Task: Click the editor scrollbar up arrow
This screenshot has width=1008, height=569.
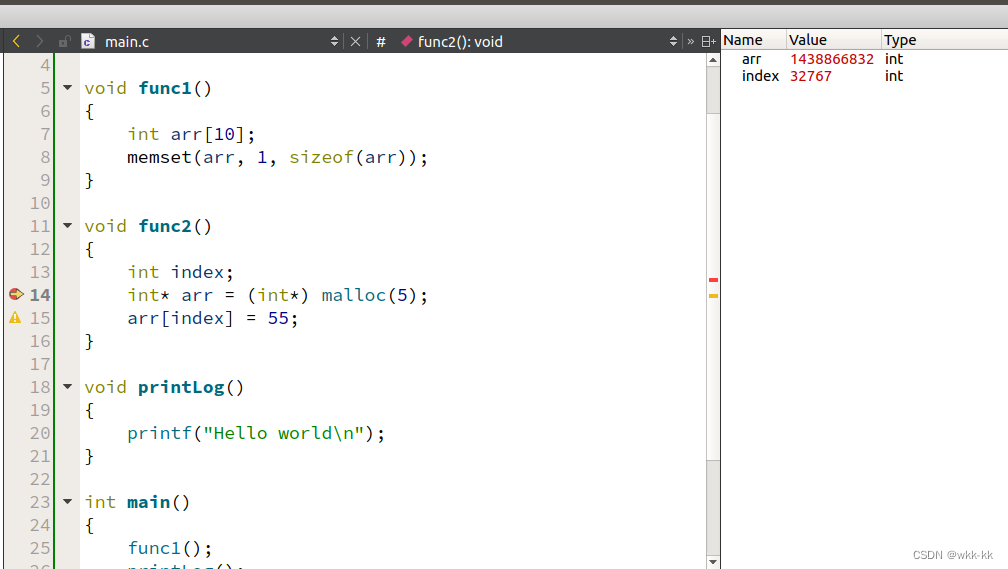Action: [713, 60]
